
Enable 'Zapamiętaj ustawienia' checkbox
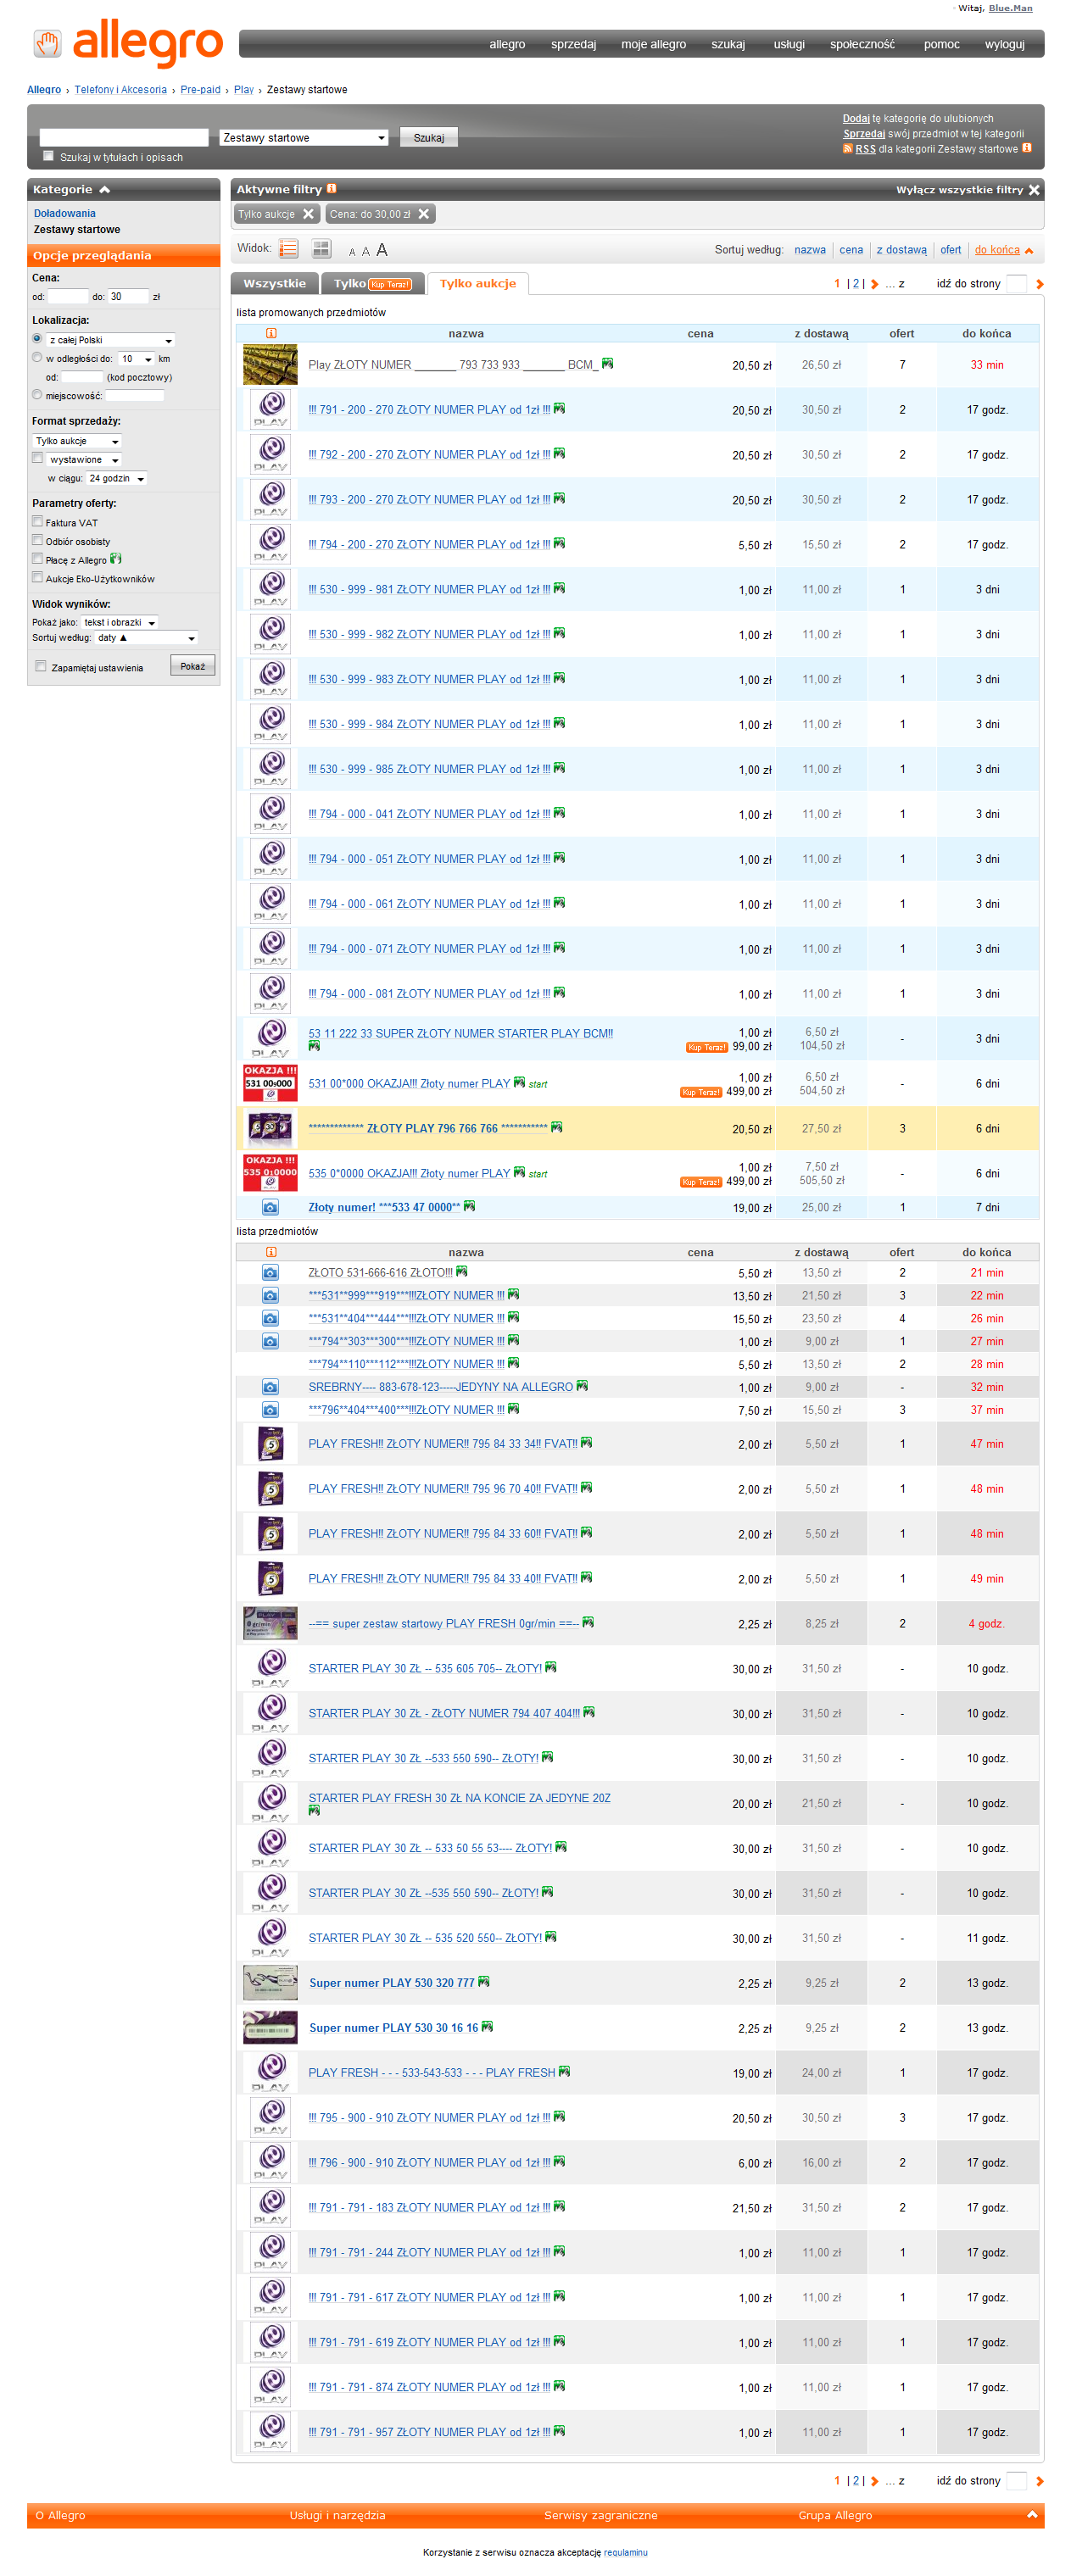pos(41,666)
